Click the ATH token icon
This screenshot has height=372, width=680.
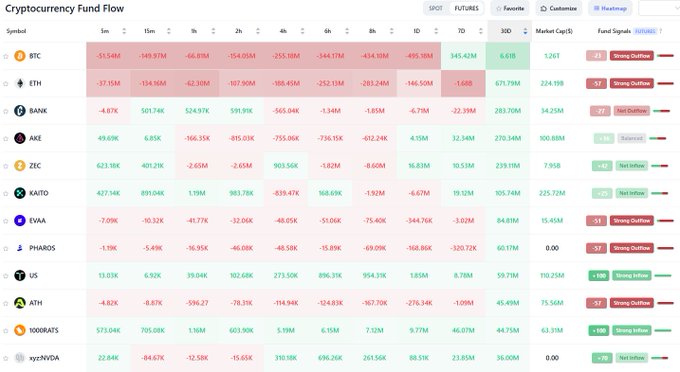click(20, 303)
